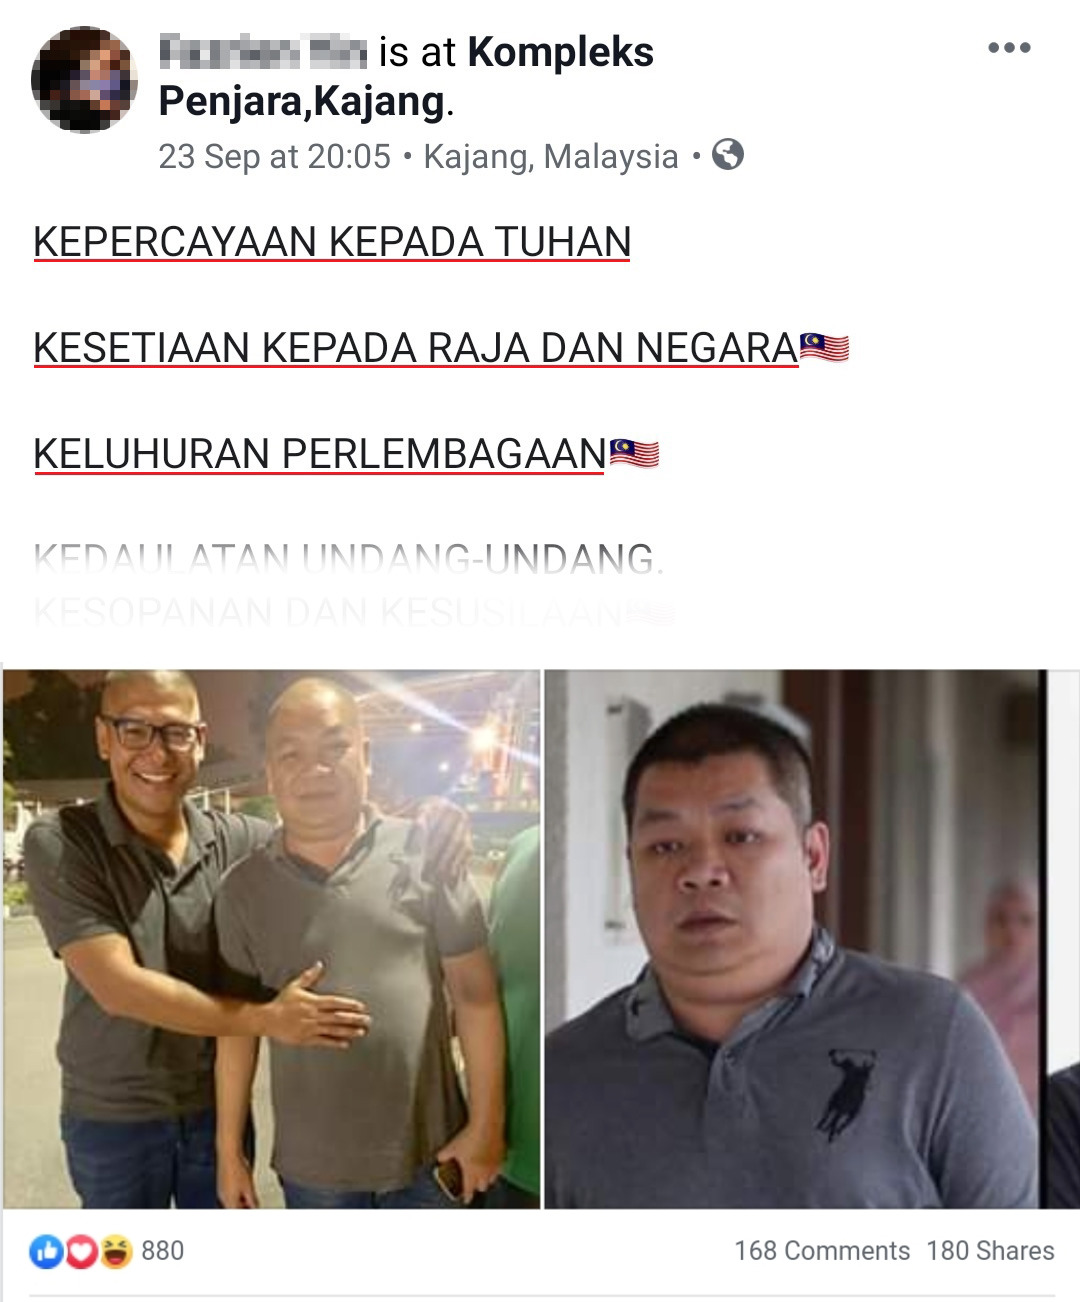Open the poster's profile picture
Screen dimensions: 1080x1302
[x=85, y=79]
